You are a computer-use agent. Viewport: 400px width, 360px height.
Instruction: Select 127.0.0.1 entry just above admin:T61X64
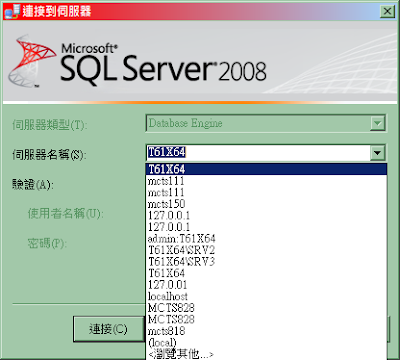point(266,227)
